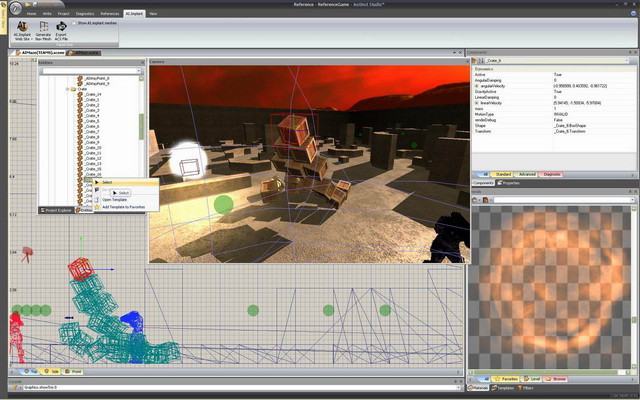The image size is (640, 400).
Task: Switch to Templates bottom tab
Action: 502,388
